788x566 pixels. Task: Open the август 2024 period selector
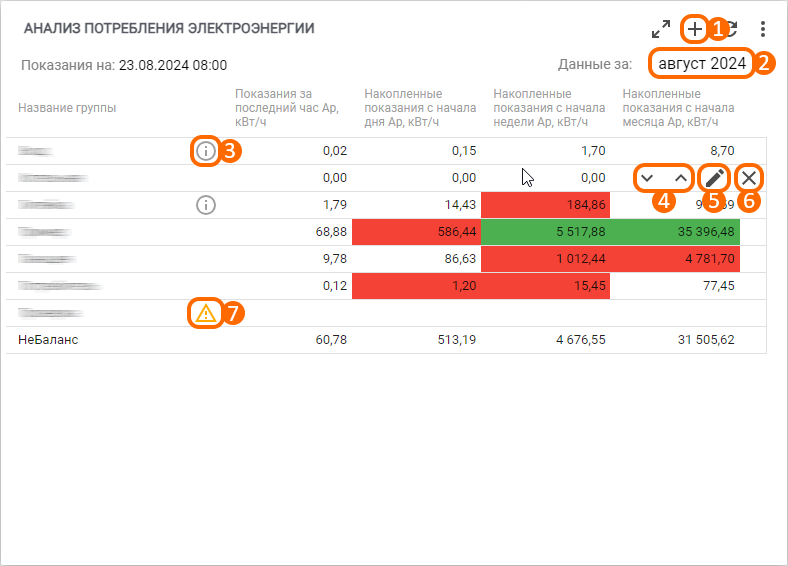pyautogui.click(x=702, y=63)
